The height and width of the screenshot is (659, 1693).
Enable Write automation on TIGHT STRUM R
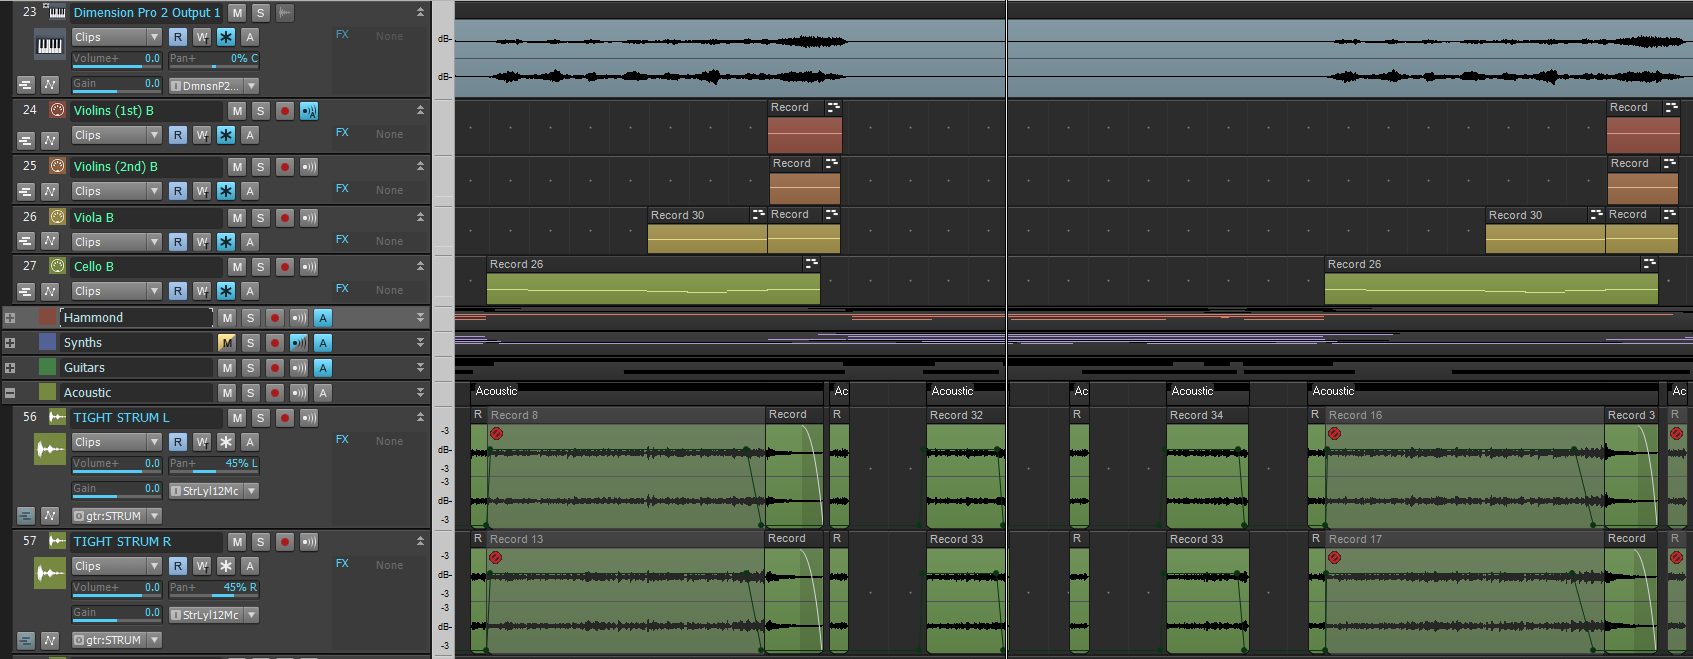(x=202, y=566)
